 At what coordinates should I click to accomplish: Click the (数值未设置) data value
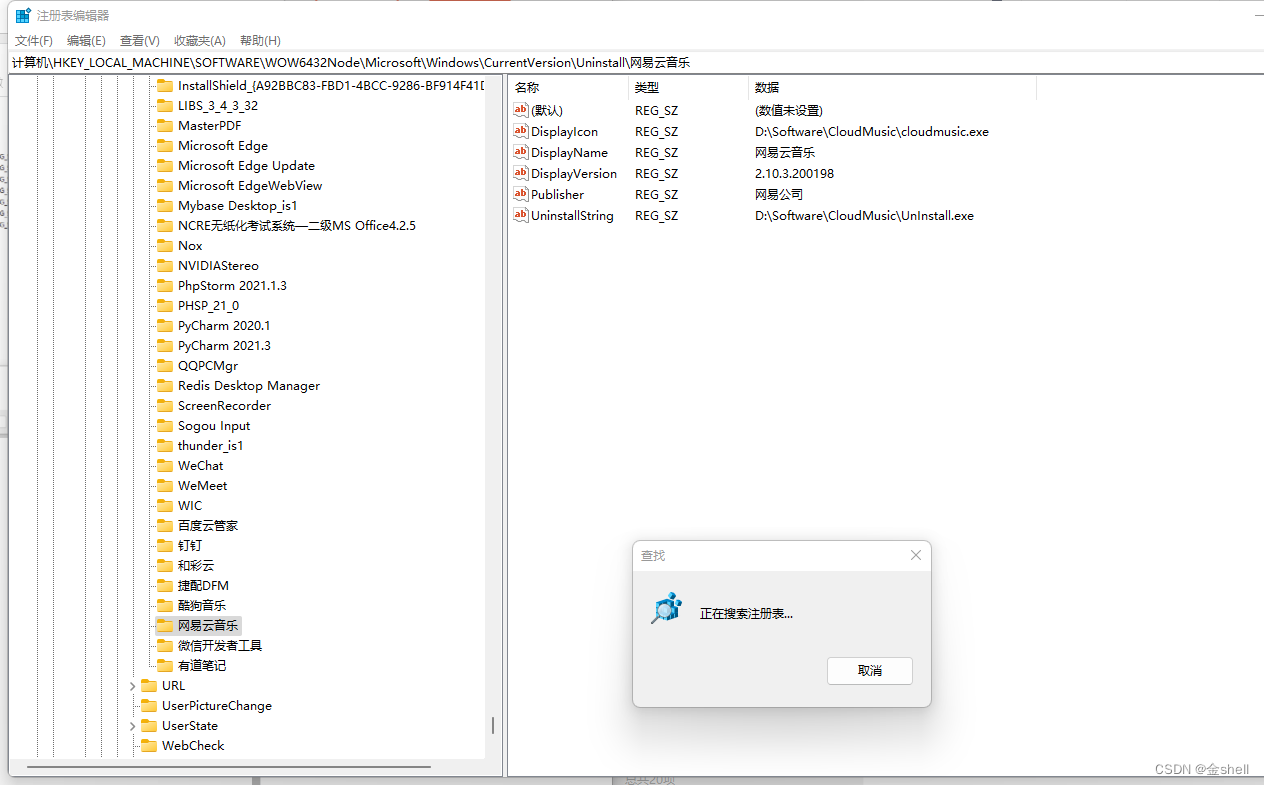coord(789,110)
